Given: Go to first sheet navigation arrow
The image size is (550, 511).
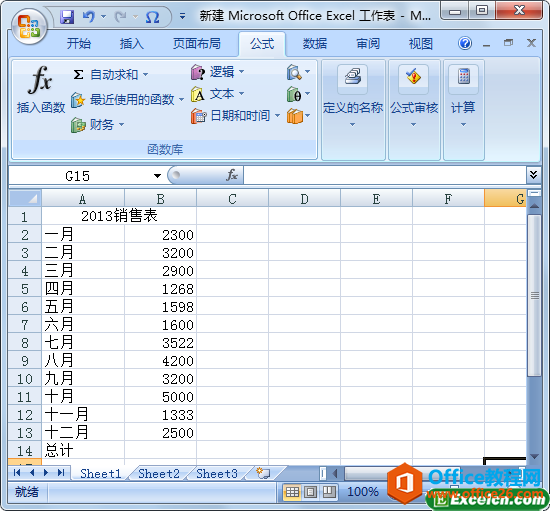Looking at the screenshot, I should click(x=16, y=473).
